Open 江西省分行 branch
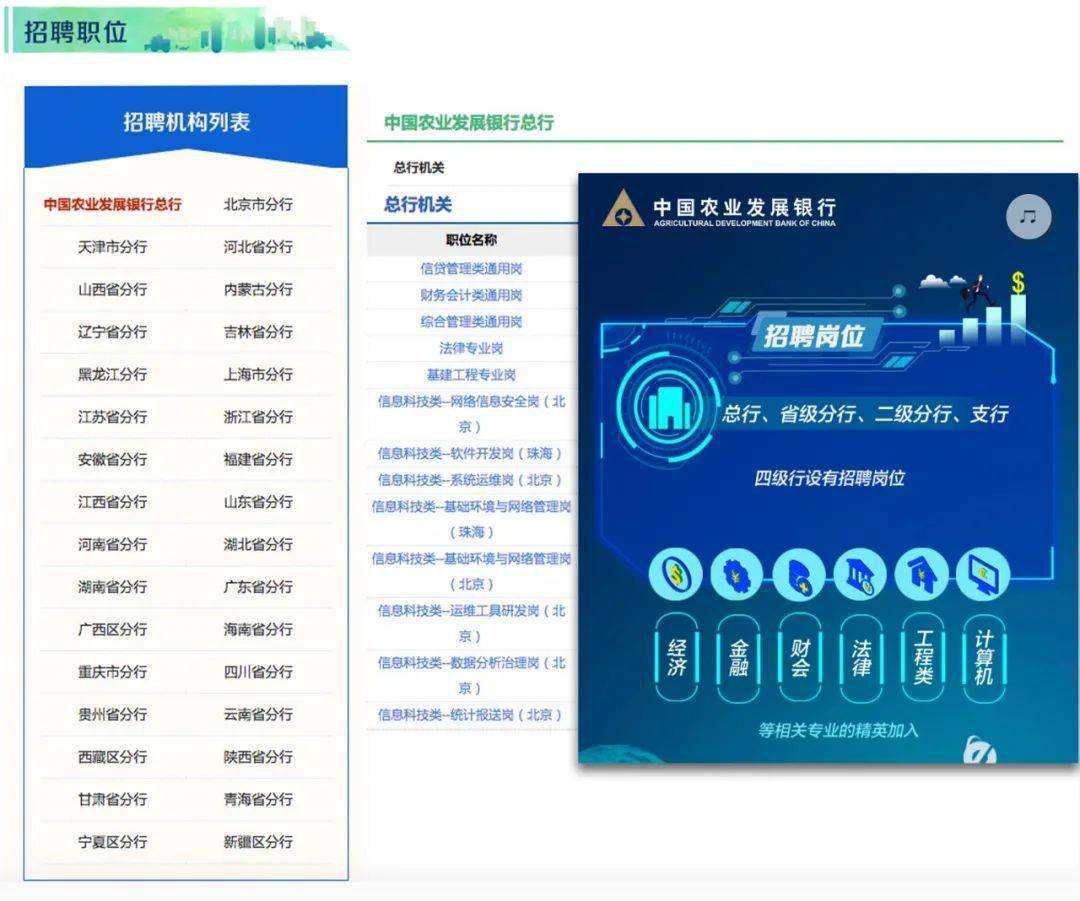The width and height of the screenshot is (1080, 901). click(x=112, y=502)
